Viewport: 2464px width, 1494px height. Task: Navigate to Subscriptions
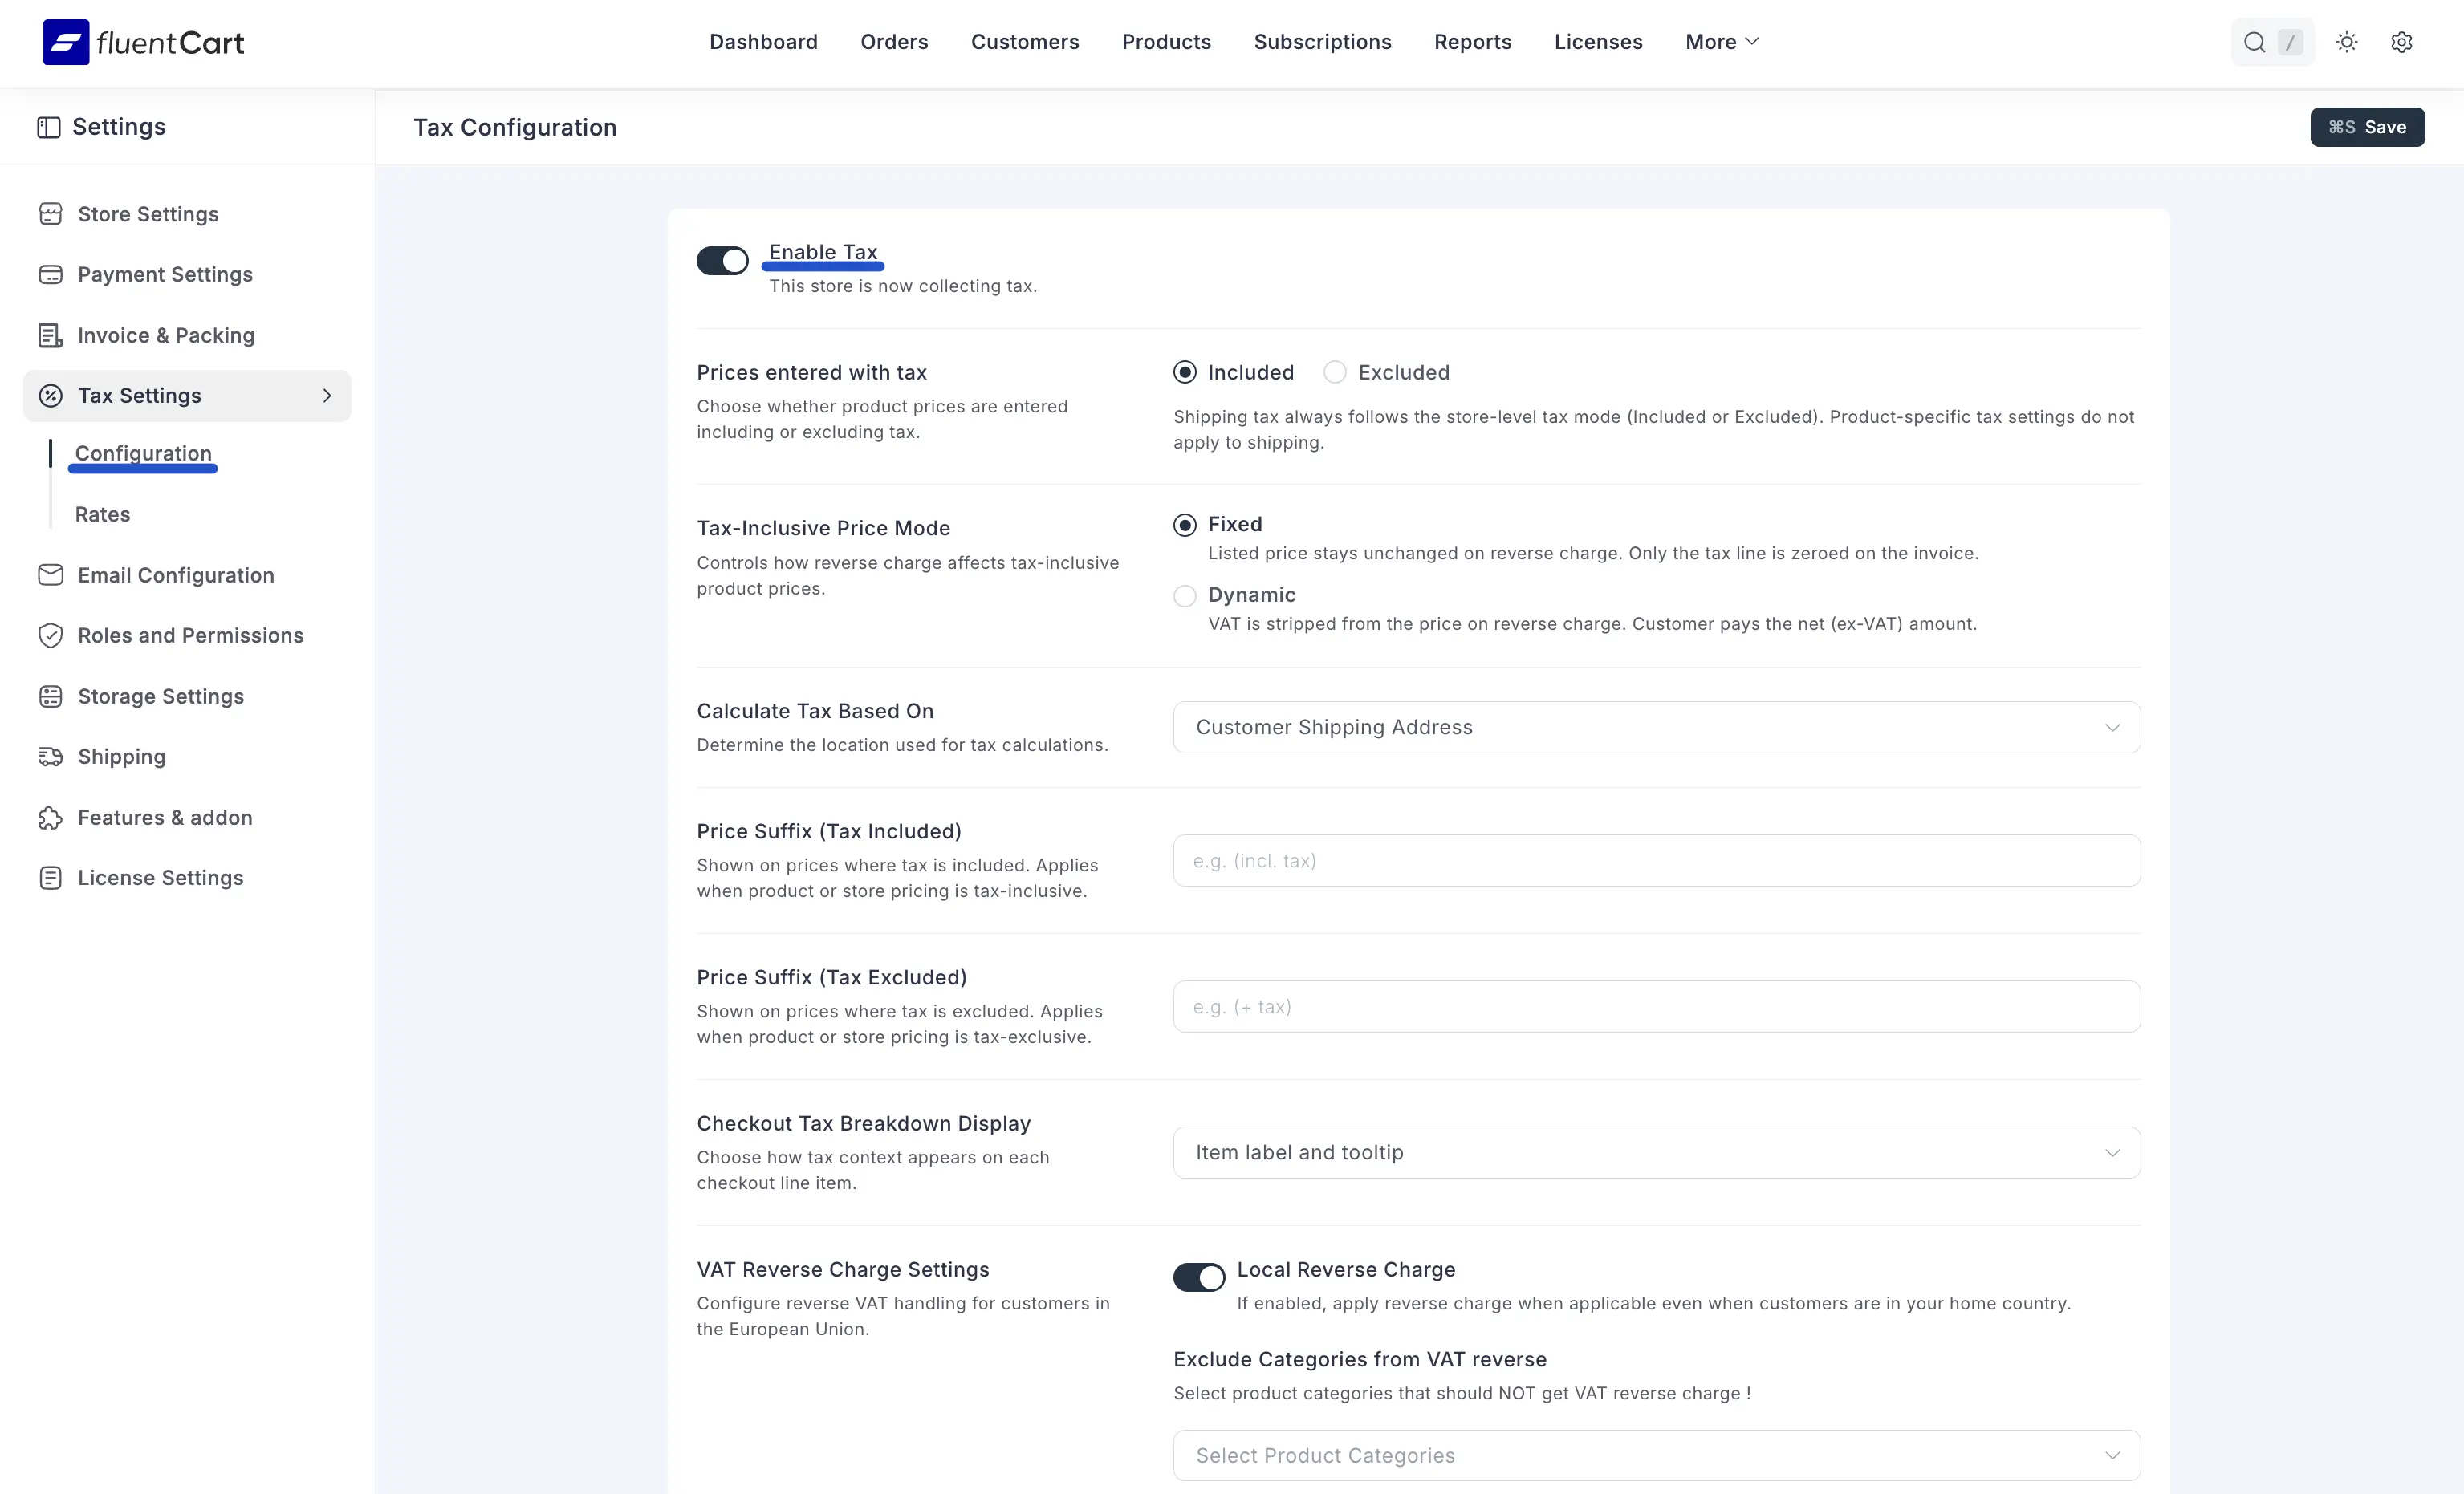1322,42
